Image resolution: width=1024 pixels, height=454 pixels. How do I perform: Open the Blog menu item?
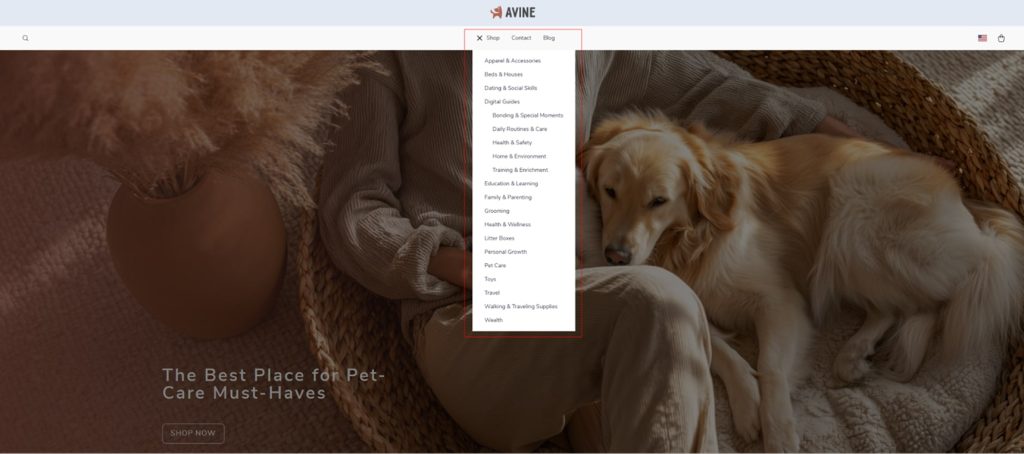click(x=549, y=38)
